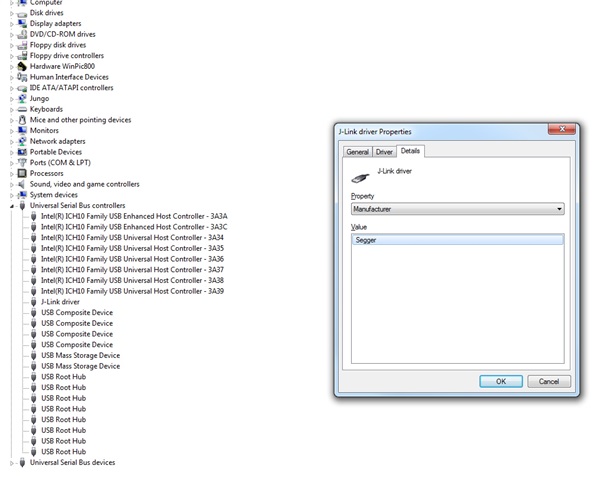607x480 pixels.
Task: Expand the Human Interface Devices node
Action: (12, 78)
